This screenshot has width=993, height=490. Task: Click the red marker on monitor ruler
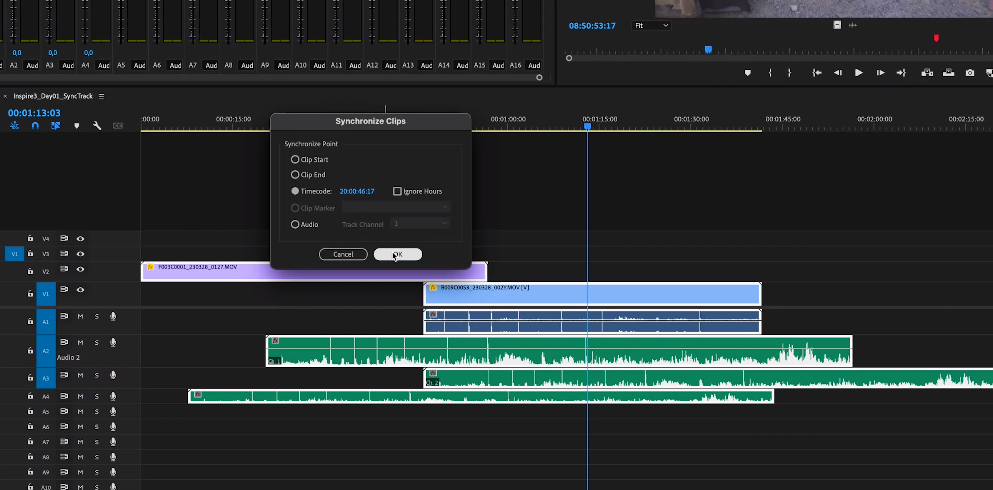[x=936, y=39]
